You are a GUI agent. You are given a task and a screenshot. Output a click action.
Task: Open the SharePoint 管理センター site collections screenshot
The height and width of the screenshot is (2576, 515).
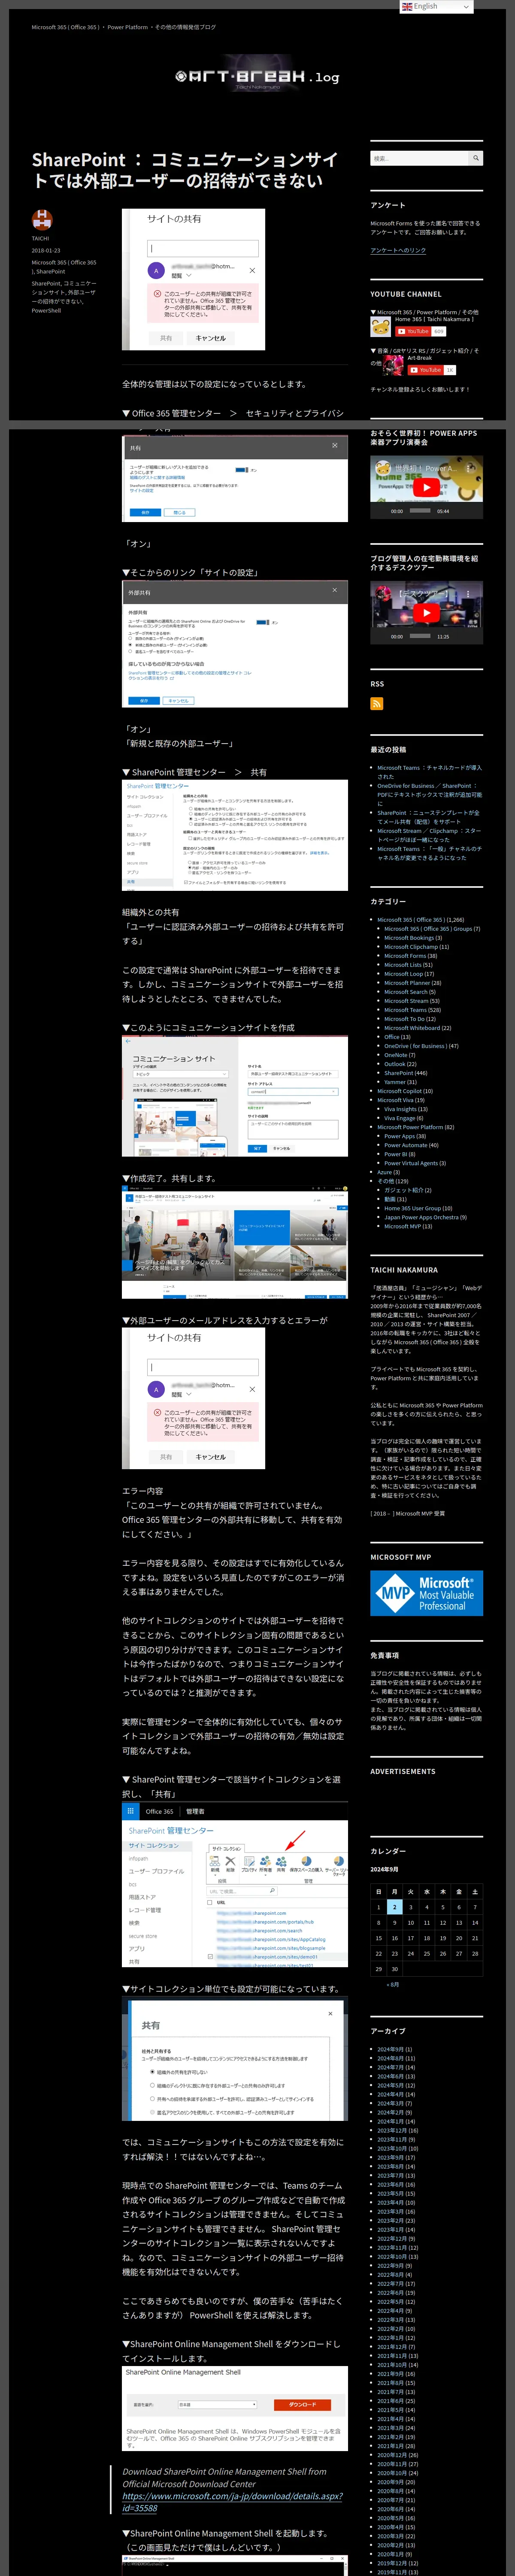[x=235, y=1883]
